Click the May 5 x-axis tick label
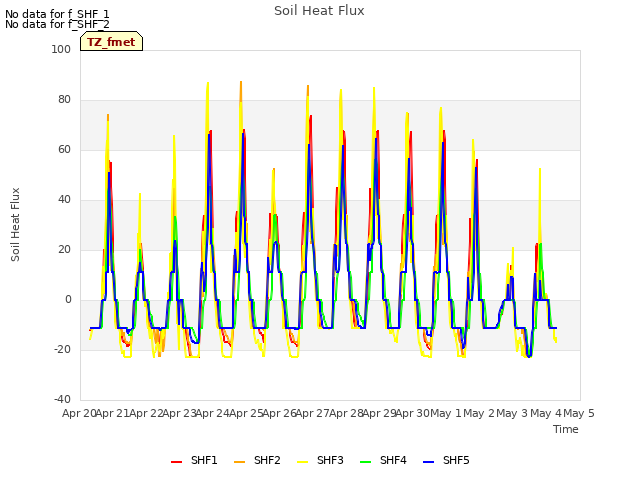The height and width of the screenshot is (480, 640). tap(579, 413)
